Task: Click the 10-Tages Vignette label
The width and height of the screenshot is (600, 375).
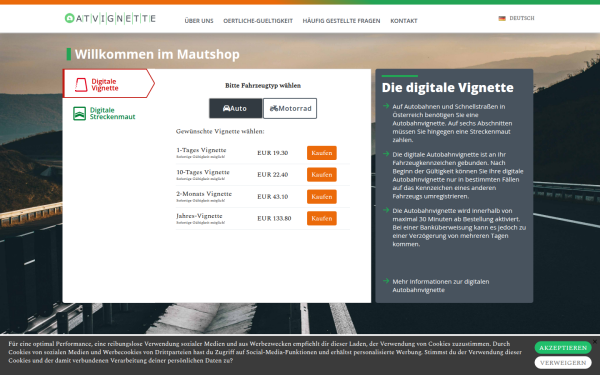Action: (203, 172)
